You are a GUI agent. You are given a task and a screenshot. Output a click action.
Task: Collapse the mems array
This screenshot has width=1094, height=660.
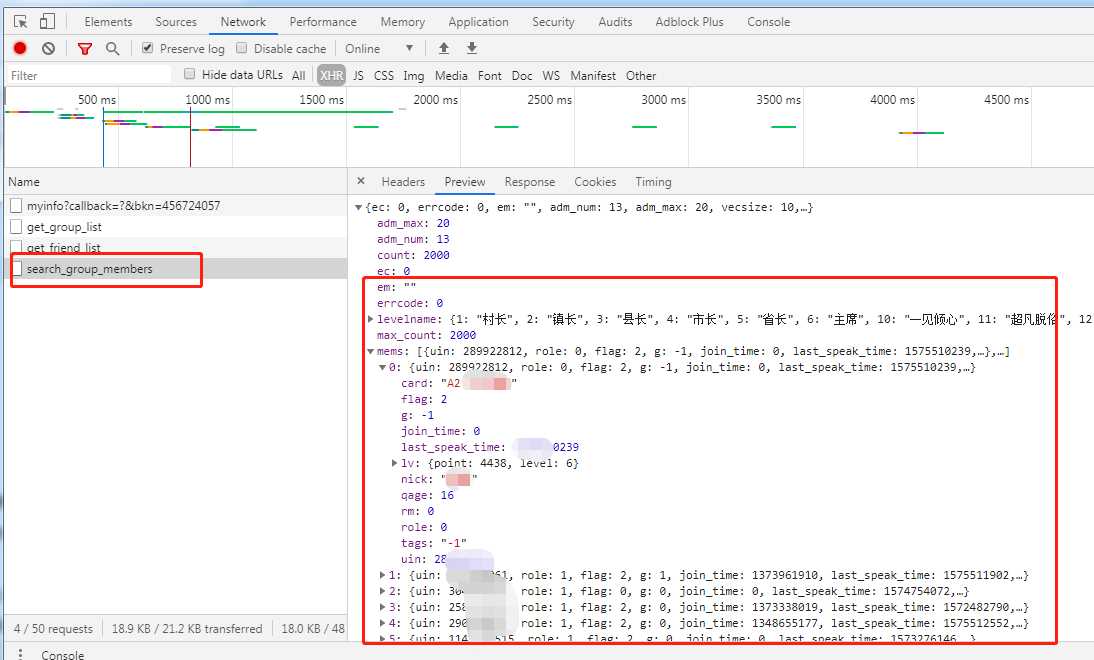(370, 351)
